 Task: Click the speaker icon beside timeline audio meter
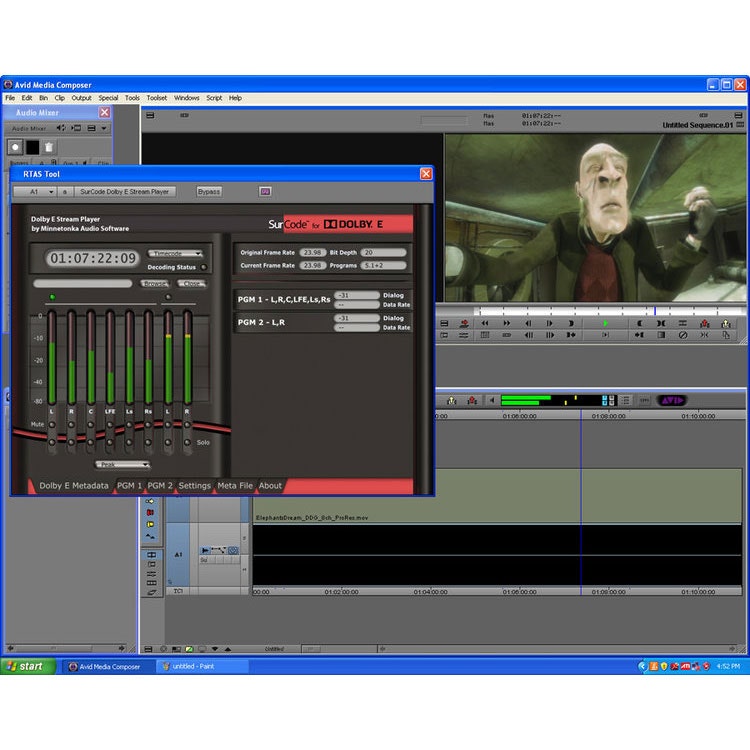(x=492, y=400)
